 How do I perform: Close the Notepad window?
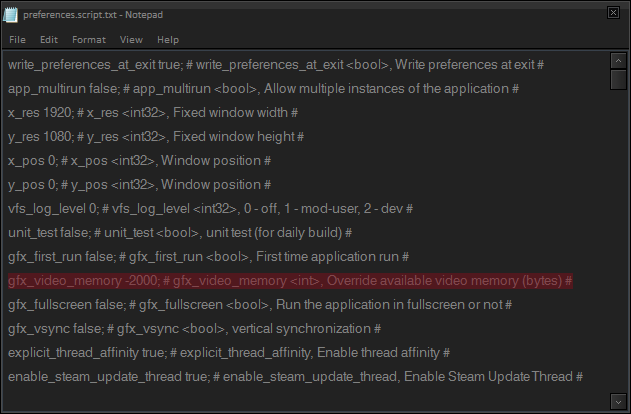pyautogui.click(x=610, y=14)
